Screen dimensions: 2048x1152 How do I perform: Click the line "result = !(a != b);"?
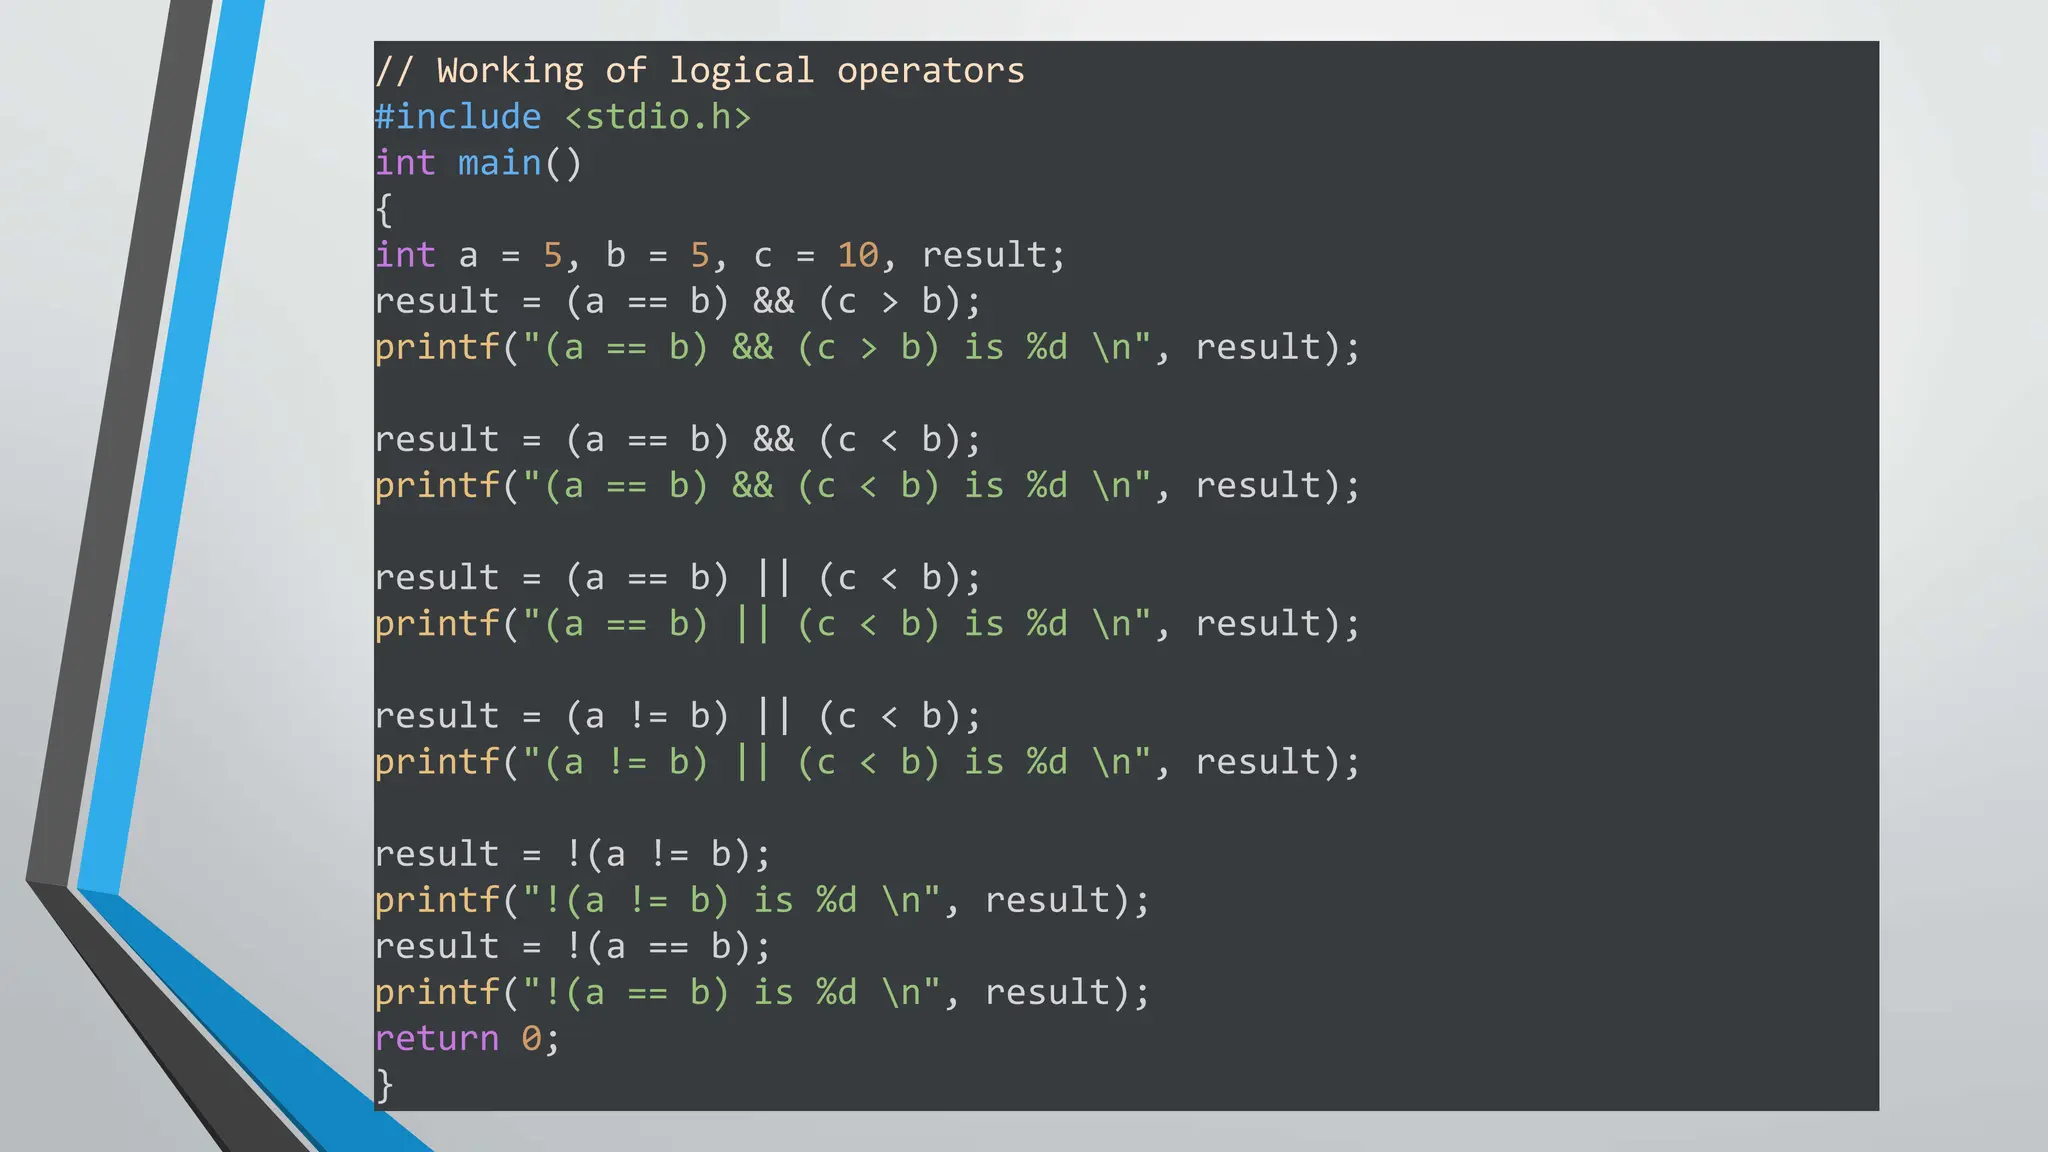coord(574,853)
